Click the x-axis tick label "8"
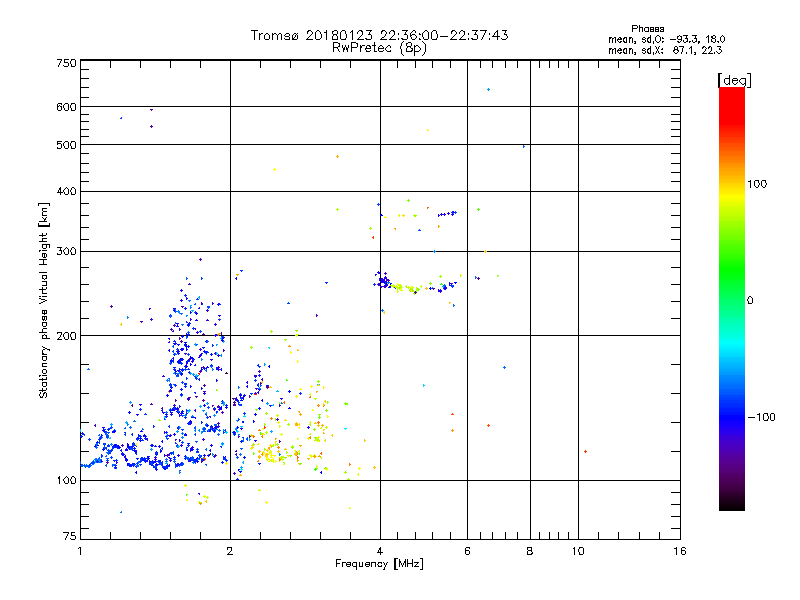 point(530,551)
